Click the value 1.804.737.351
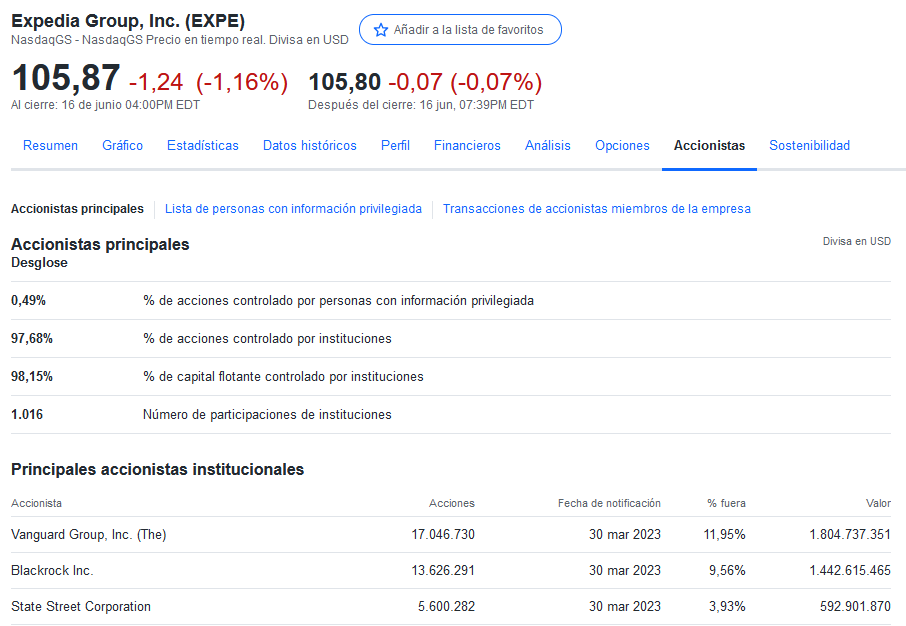Viewport: 906px width, 626px height. click(x=850, y=535)
